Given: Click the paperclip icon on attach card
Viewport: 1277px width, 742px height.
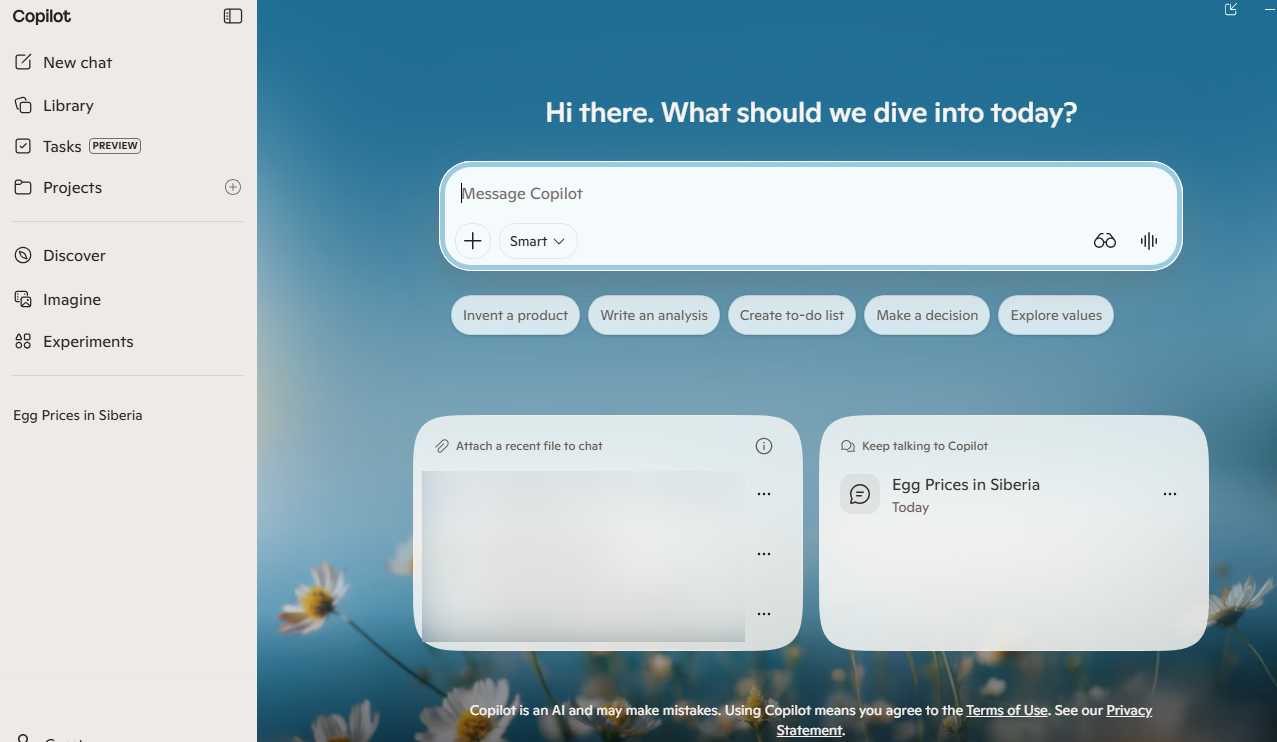Looking at the screenshot, I should pyautogui.click(x=442, y=446).
